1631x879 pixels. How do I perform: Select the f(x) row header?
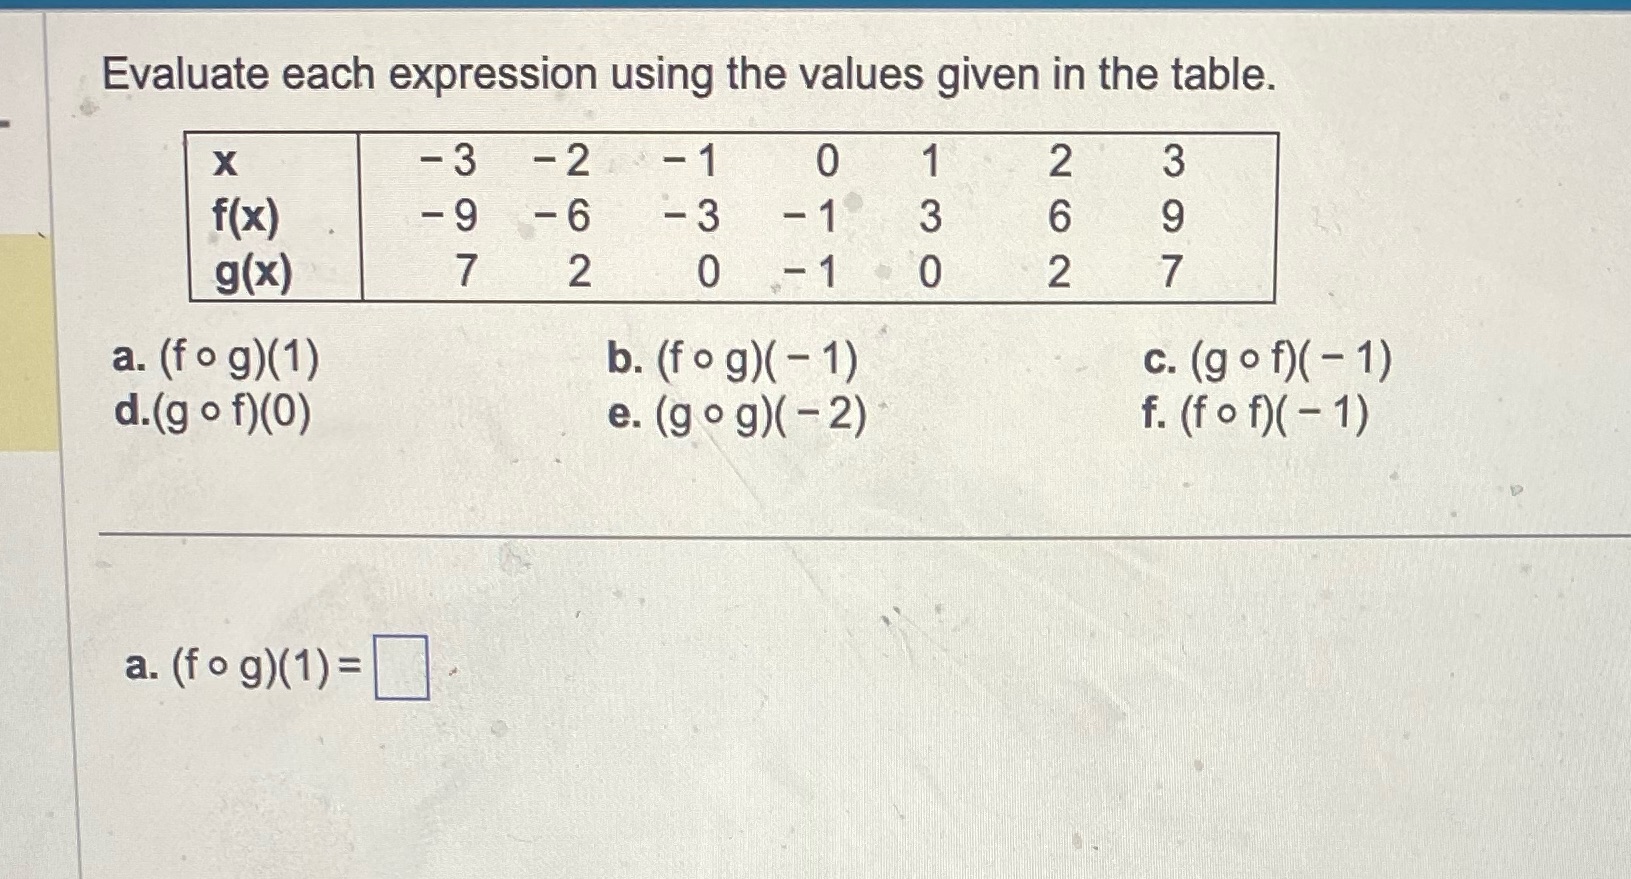point(245,219)
